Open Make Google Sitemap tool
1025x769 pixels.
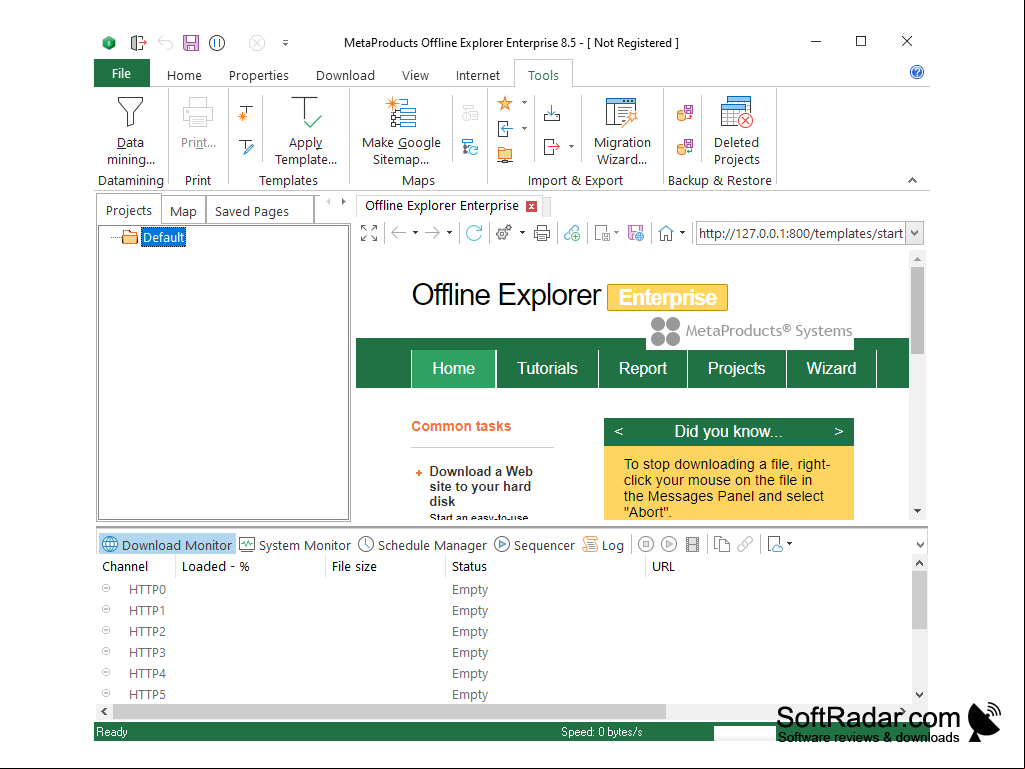point(401,131)
